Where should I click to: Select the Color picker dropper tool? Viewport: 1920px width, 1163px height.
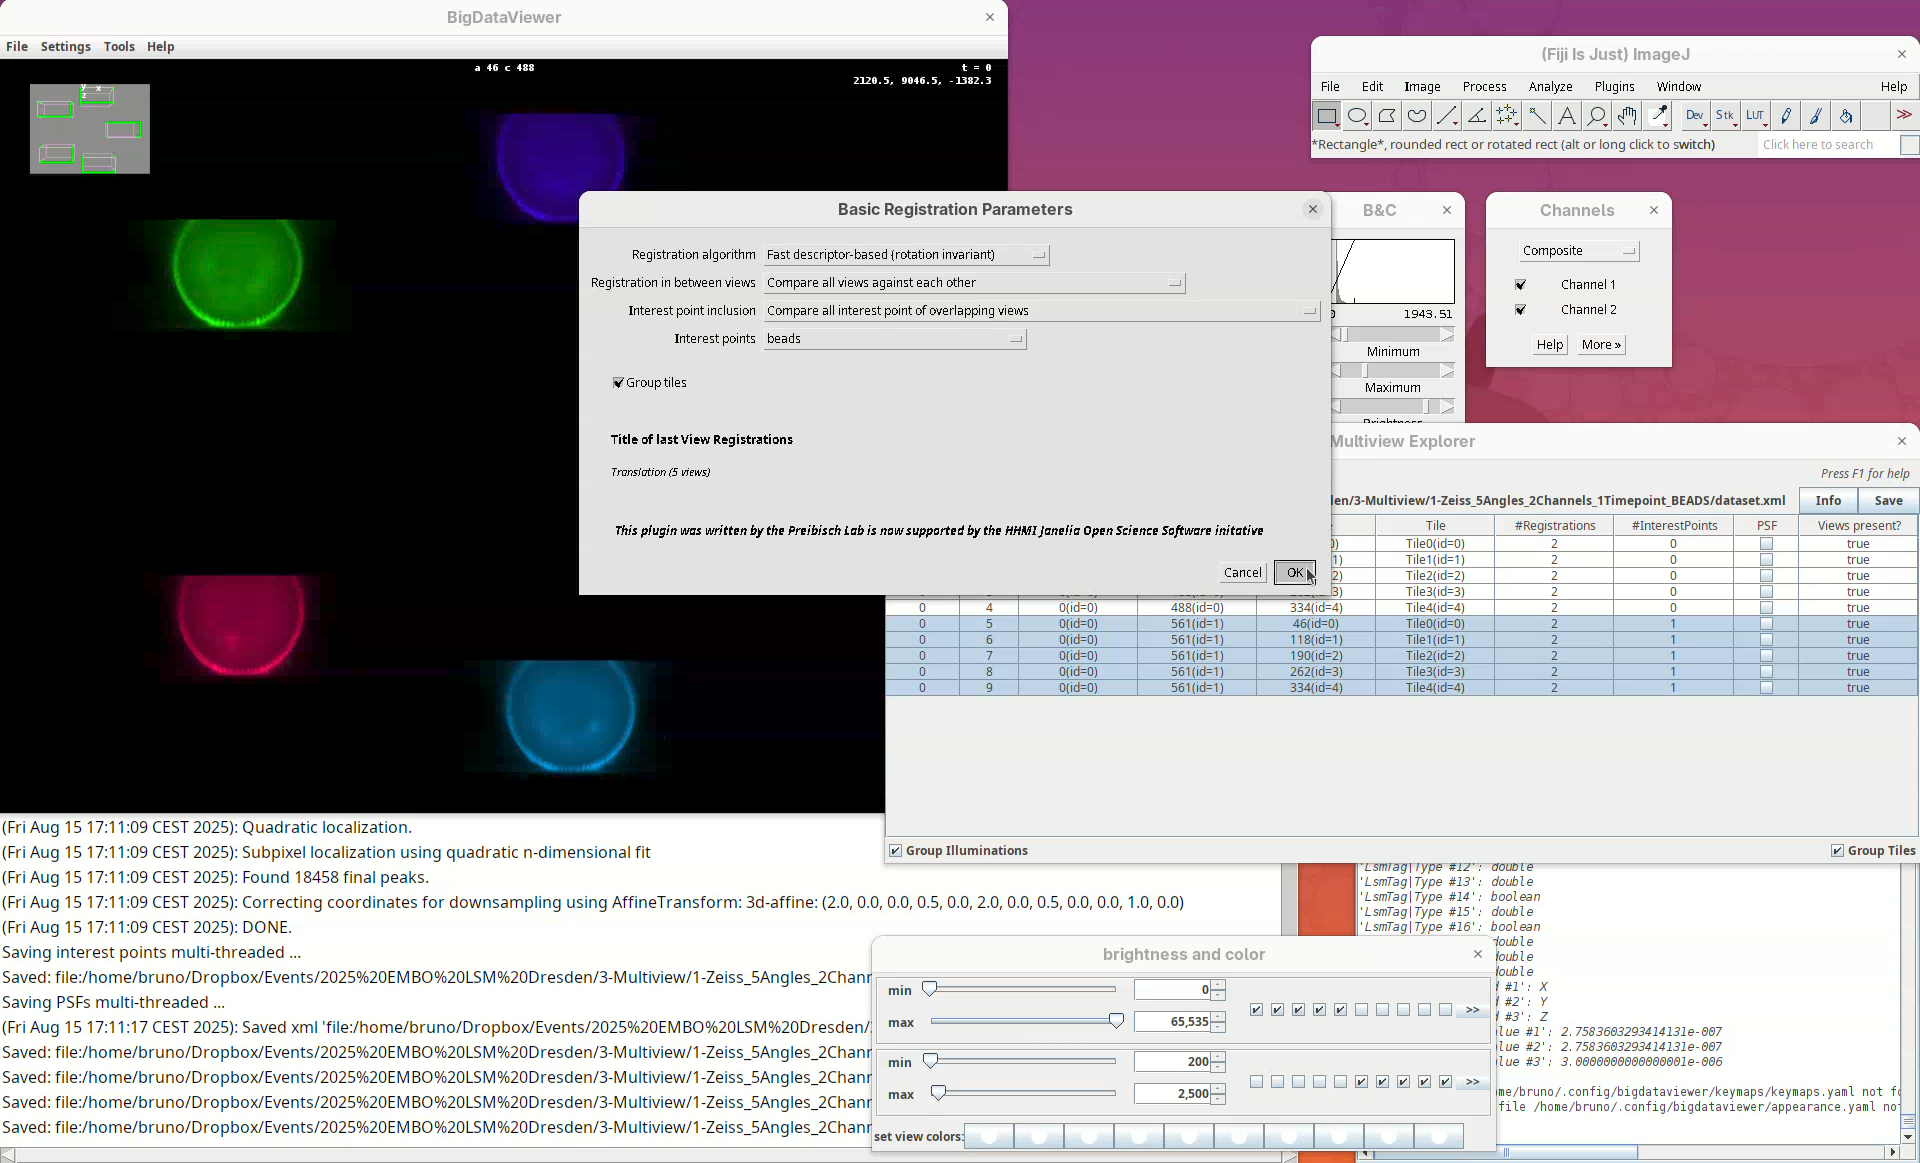click(1659, 116)
